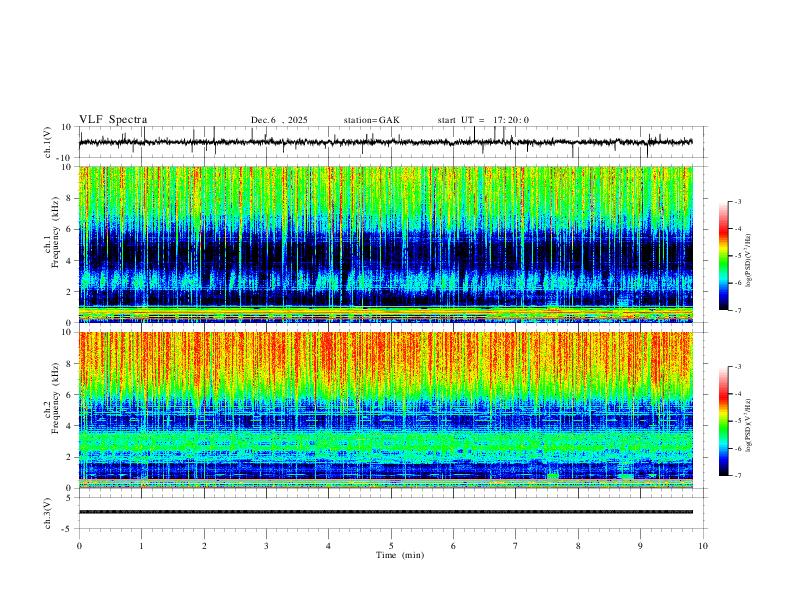Click the "ch.3(V)" axis label

pyautogui.click(x=48, y=513)
